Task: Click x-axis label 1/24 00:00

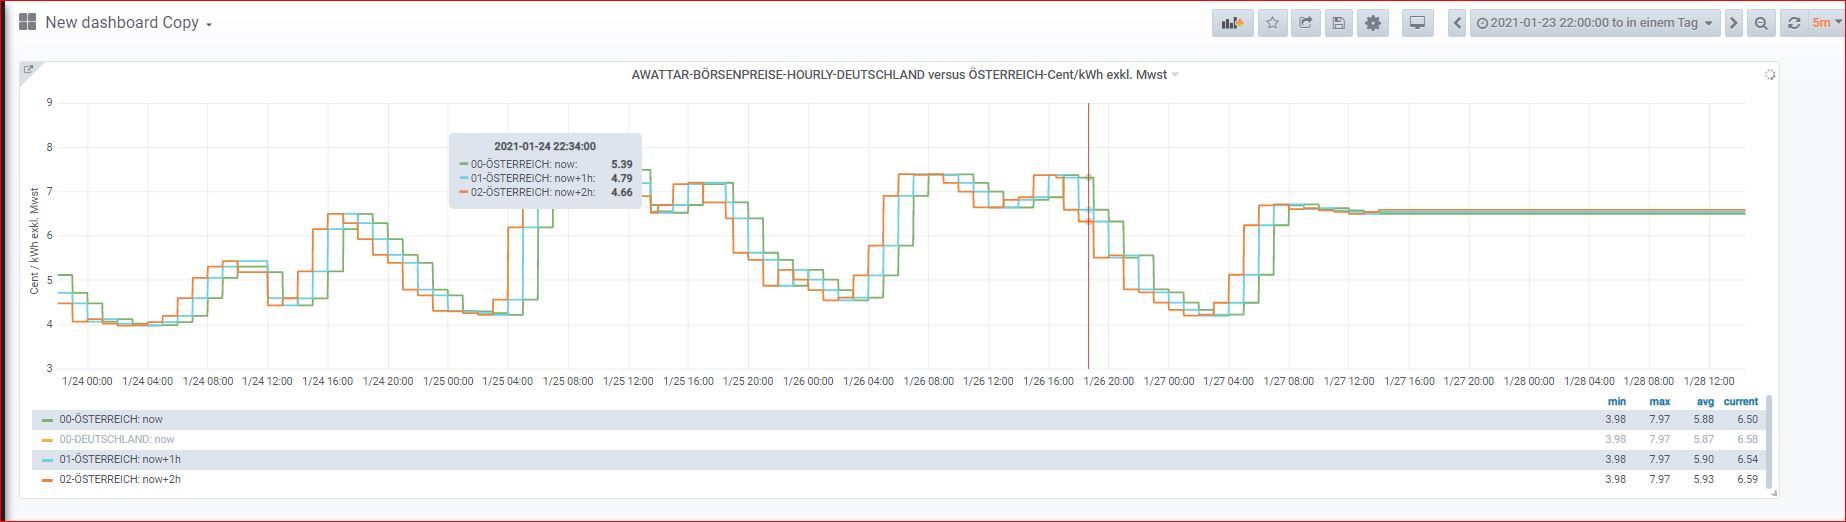Action: (x=87, y=381)
